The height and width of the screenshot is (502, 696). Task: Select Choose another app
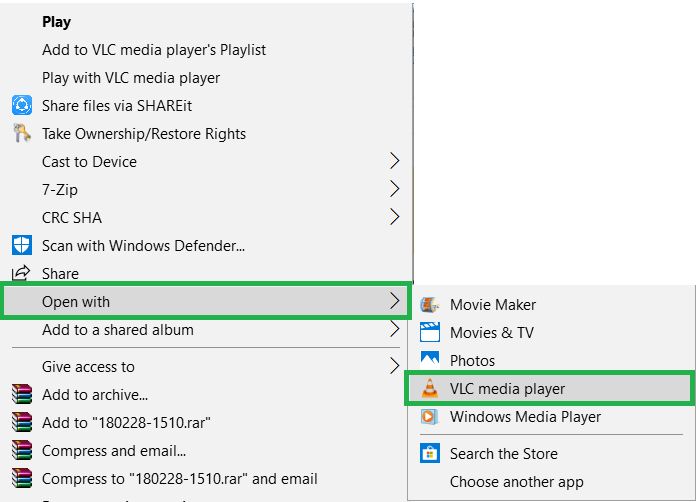517,482
